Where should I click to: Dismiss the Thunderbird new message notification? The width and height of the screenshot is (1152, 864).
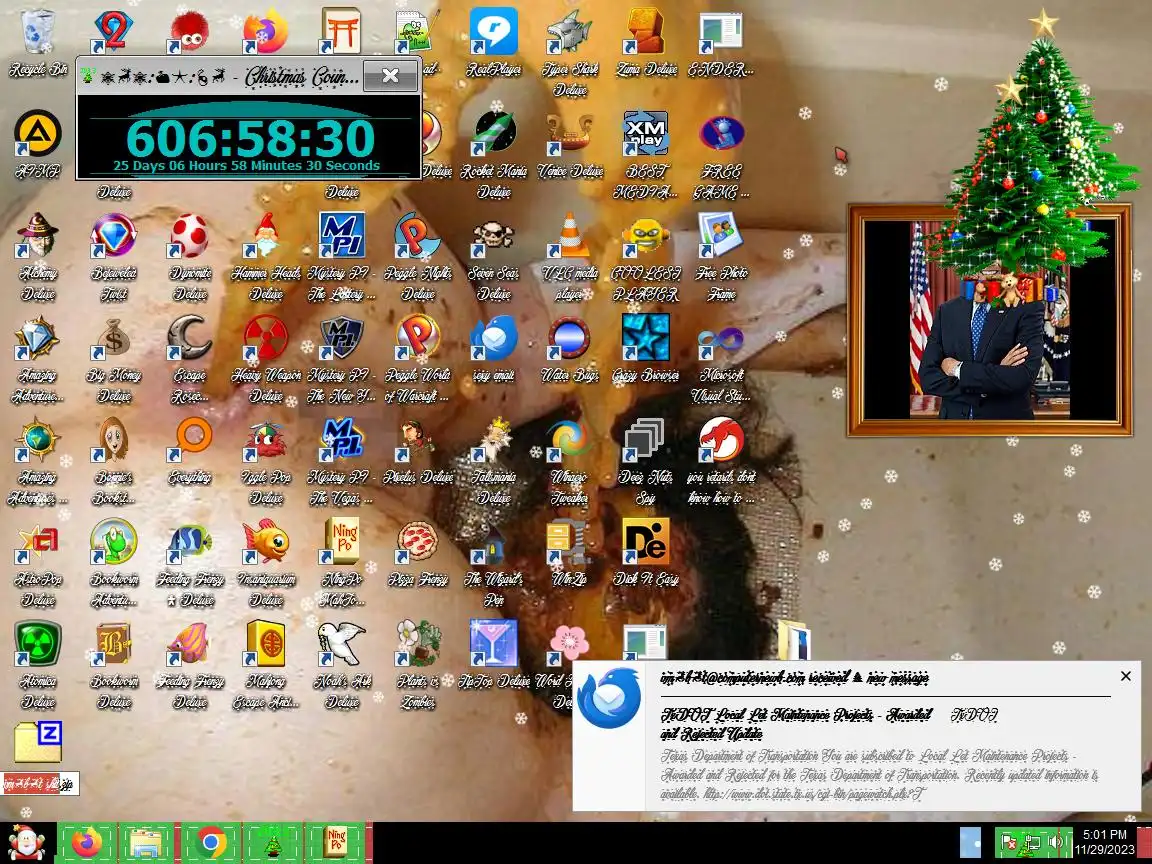point(1126,676)
